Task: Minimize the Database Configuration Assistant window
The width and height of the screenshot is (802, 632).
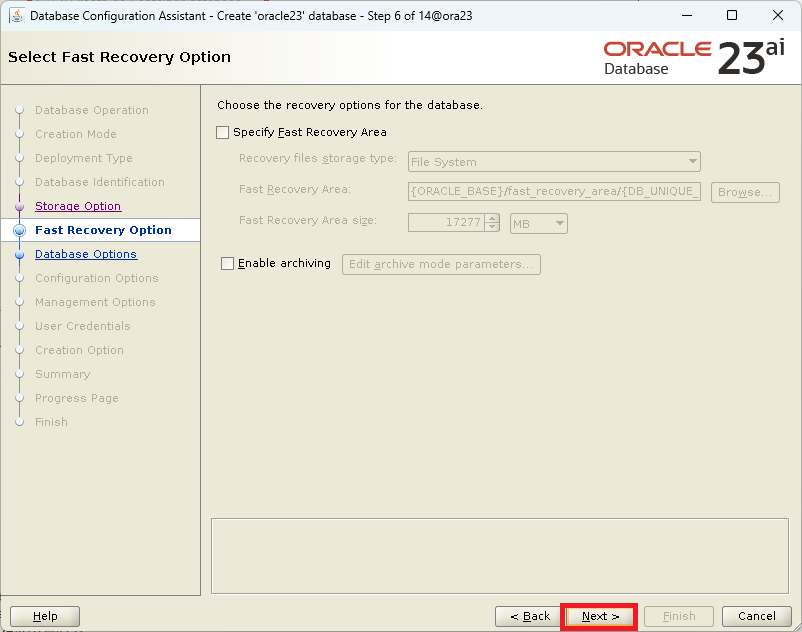Action: point(687,15)
